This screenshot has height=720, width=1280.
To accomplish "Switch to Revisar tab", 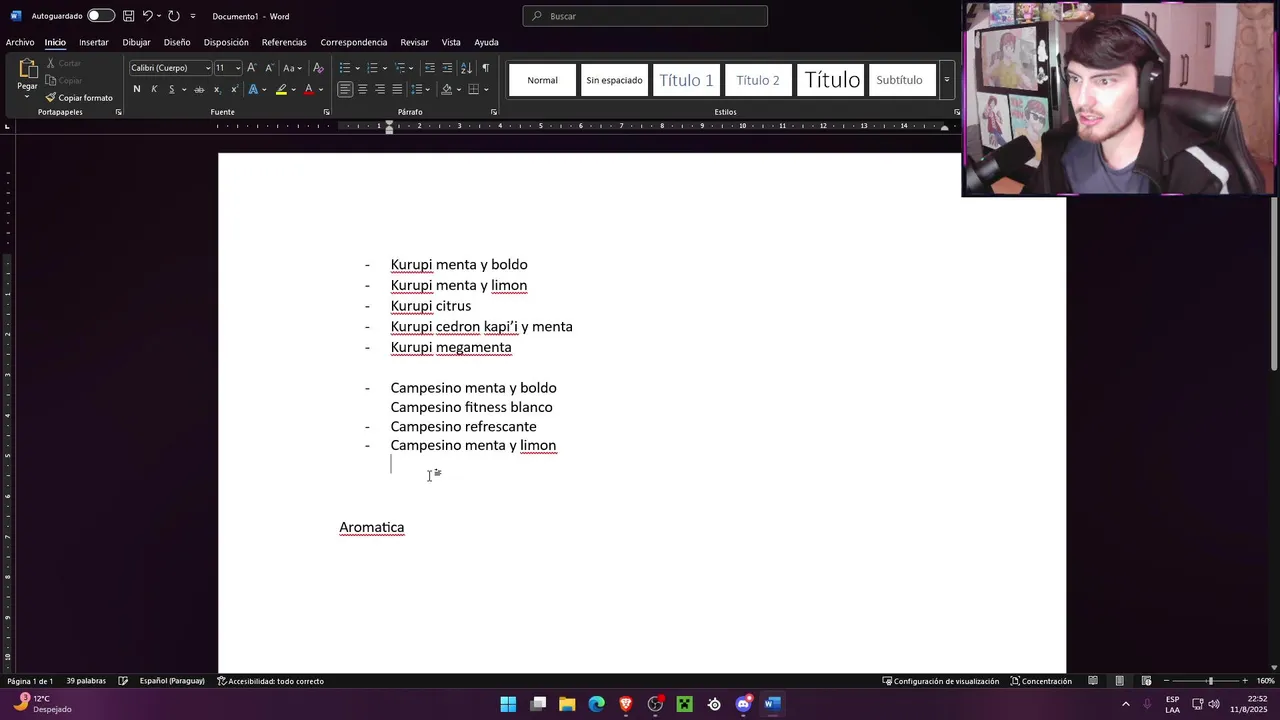I will point(414,42).
